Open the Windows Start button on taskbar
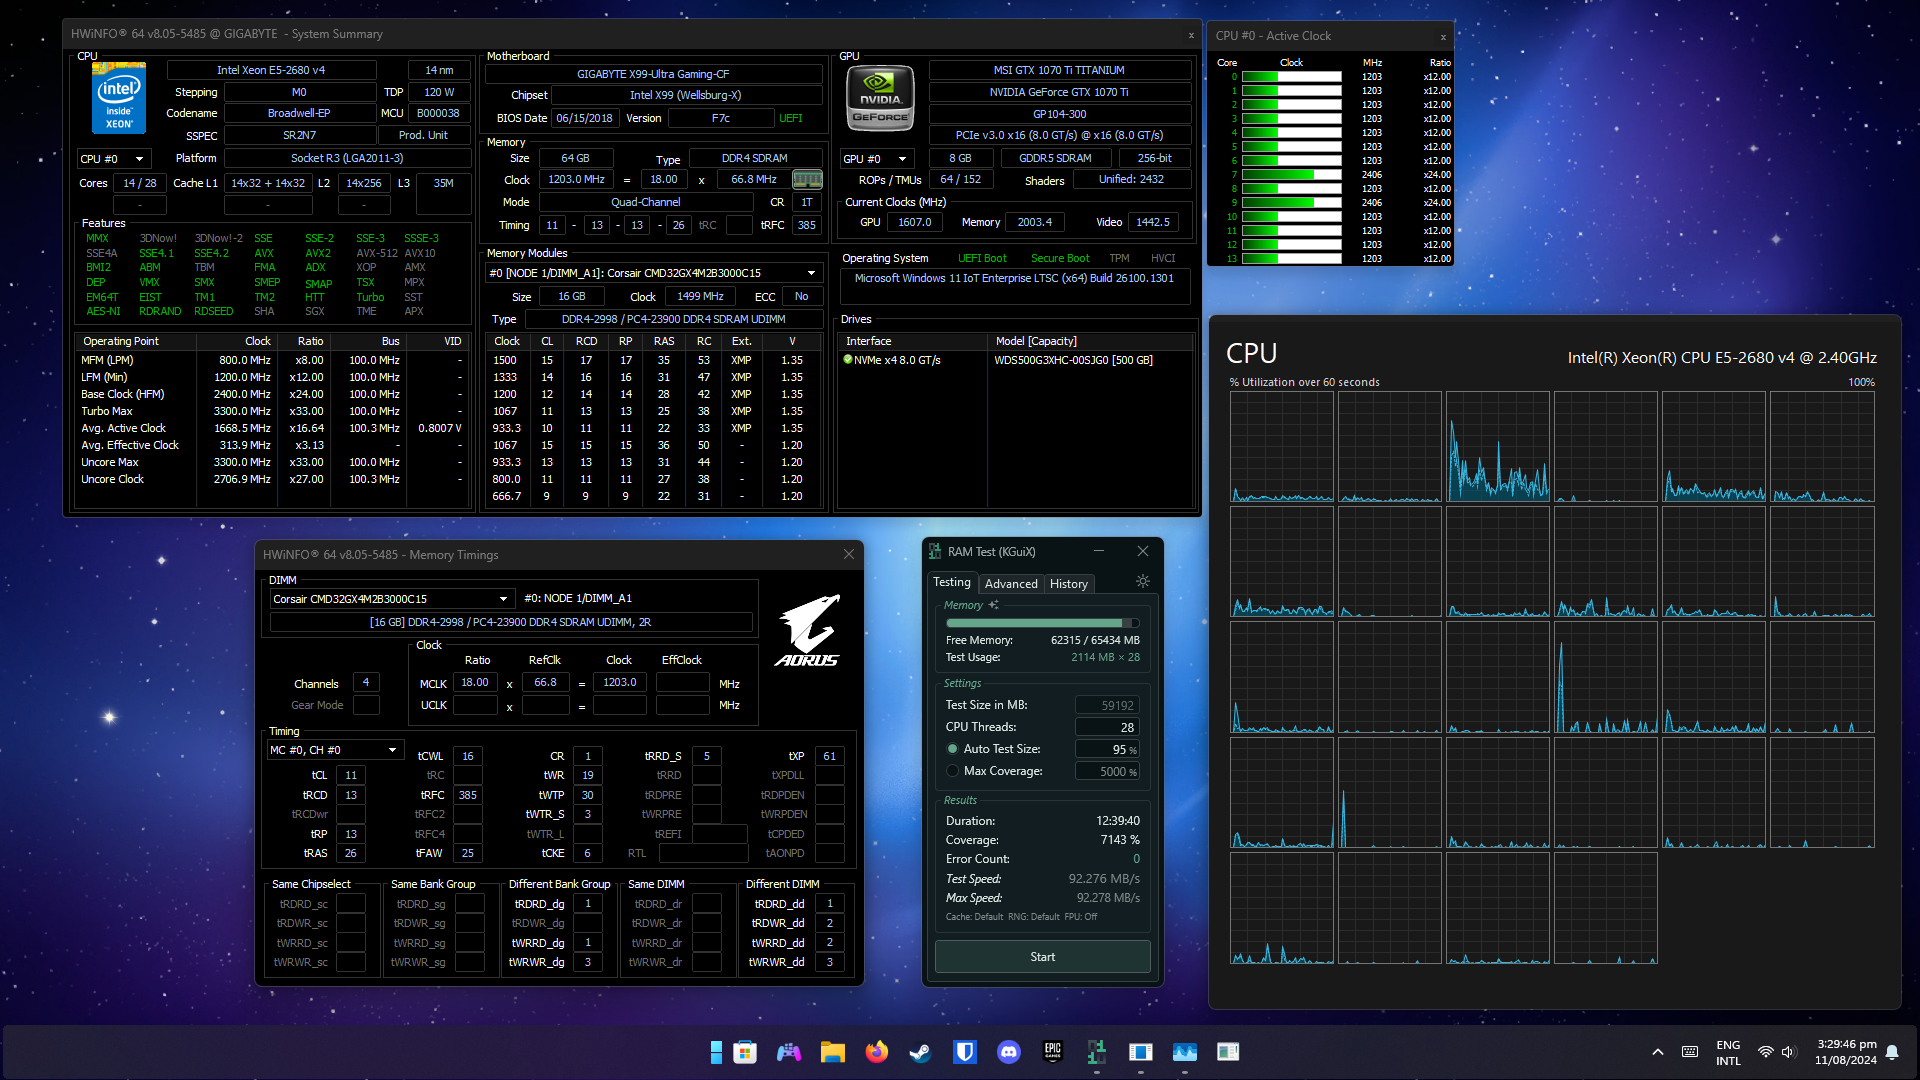This screenshot has height=1080, width=1920. coord(716,1052)
